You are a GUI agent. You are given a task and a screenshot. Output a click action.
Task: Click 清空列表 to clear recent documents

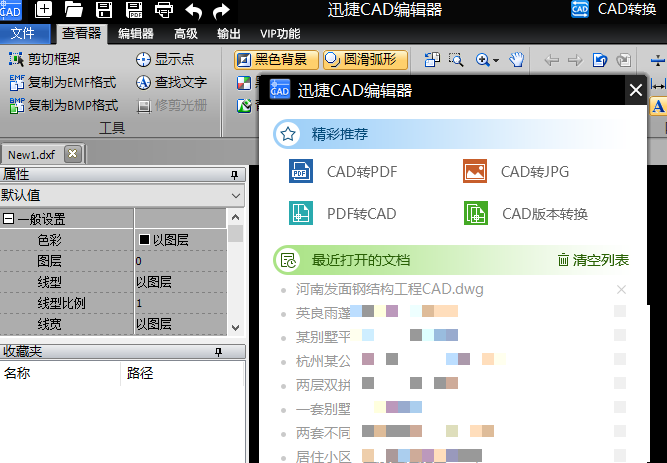[x=593, y=260]
